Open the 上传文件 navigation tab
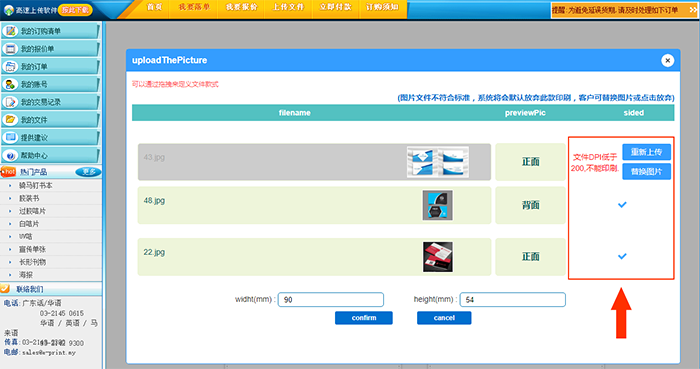This screenshot has height=369, width=700. [288, 7]
